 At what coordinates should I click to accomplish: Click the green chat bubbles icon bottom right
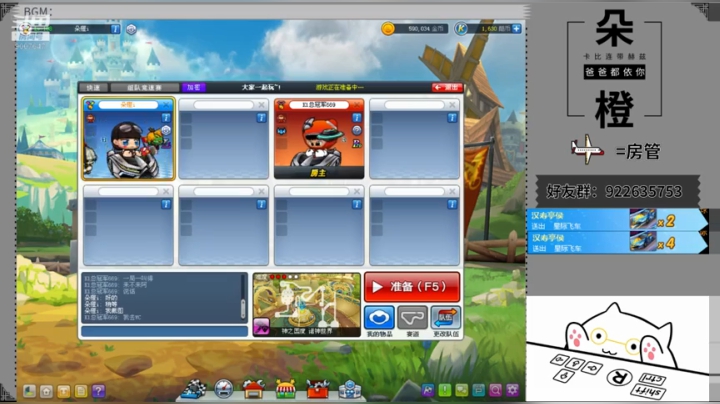461,391
